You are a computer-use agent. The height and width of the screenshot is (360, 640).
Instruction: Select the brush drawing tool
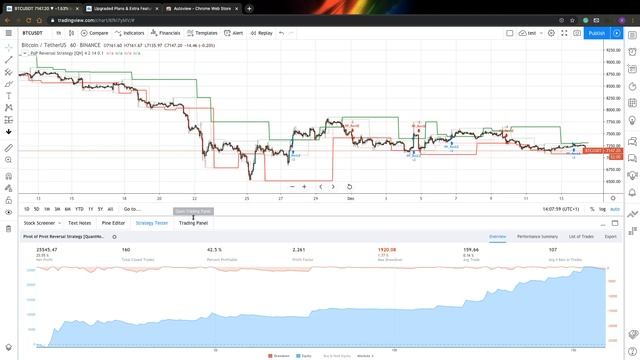[9, 84]
